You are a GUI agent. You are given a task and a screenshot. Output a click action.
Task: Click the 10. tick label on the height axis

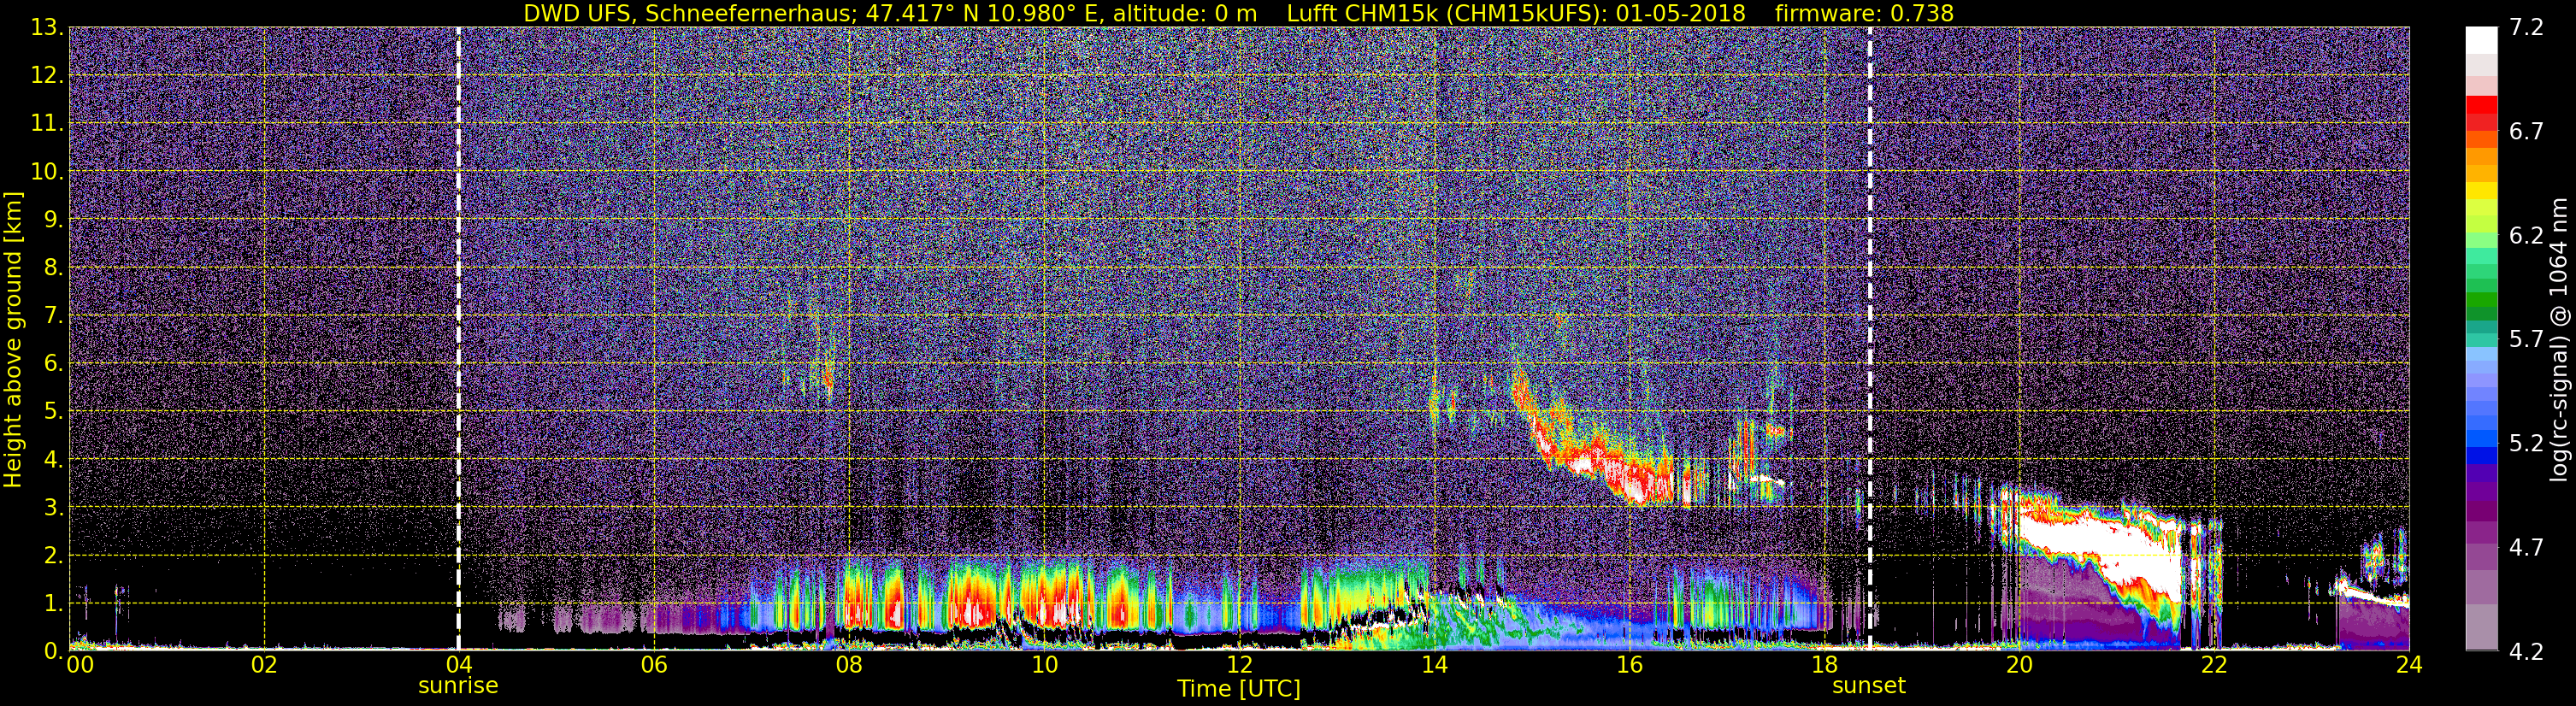[47, 172]
